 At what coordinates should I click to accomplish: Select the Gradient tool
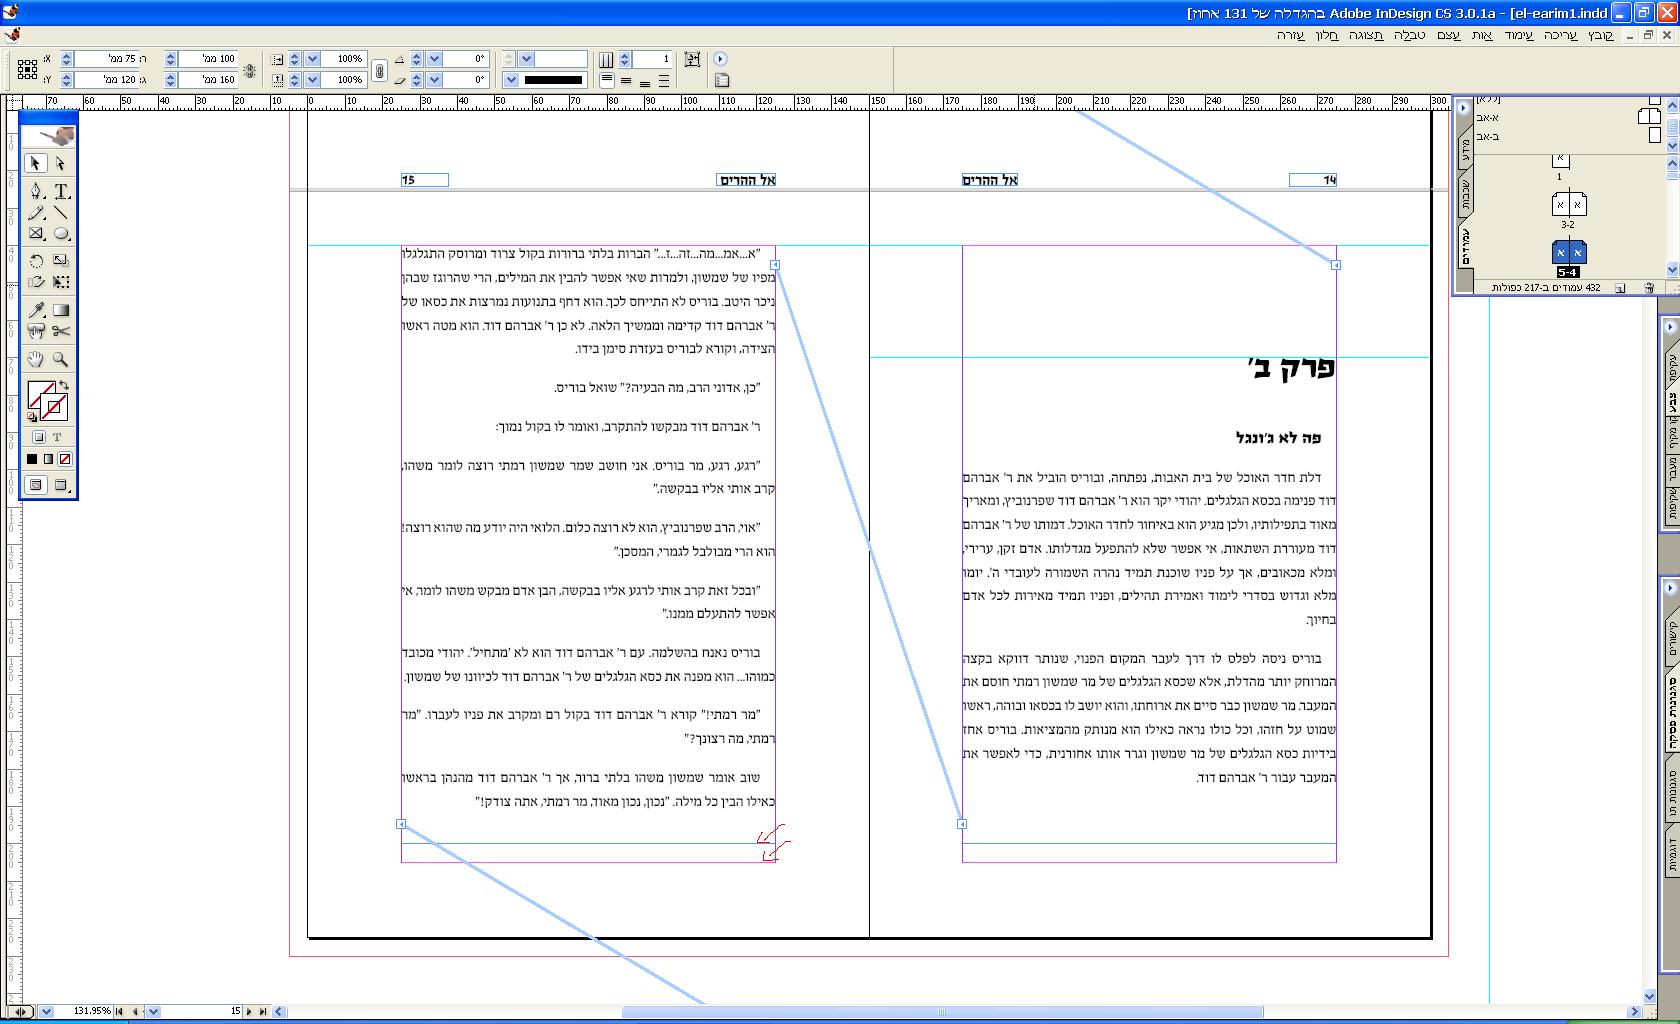point(61,309)
